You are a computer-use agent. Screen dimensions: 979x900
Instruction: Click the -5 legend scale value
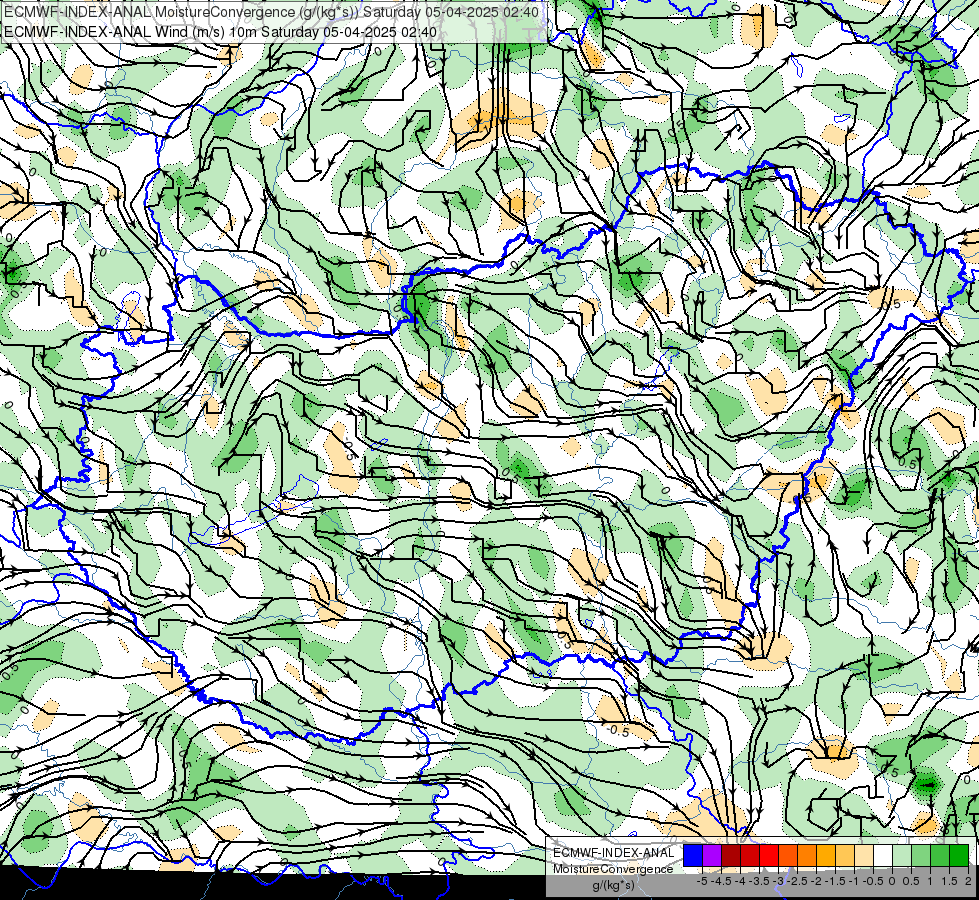click(x=702, y=881)
